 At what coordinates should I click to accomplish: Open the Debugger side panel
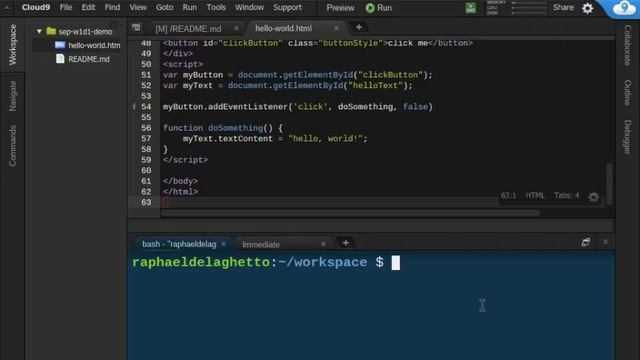pyautogui.click(x=627, y=137)
